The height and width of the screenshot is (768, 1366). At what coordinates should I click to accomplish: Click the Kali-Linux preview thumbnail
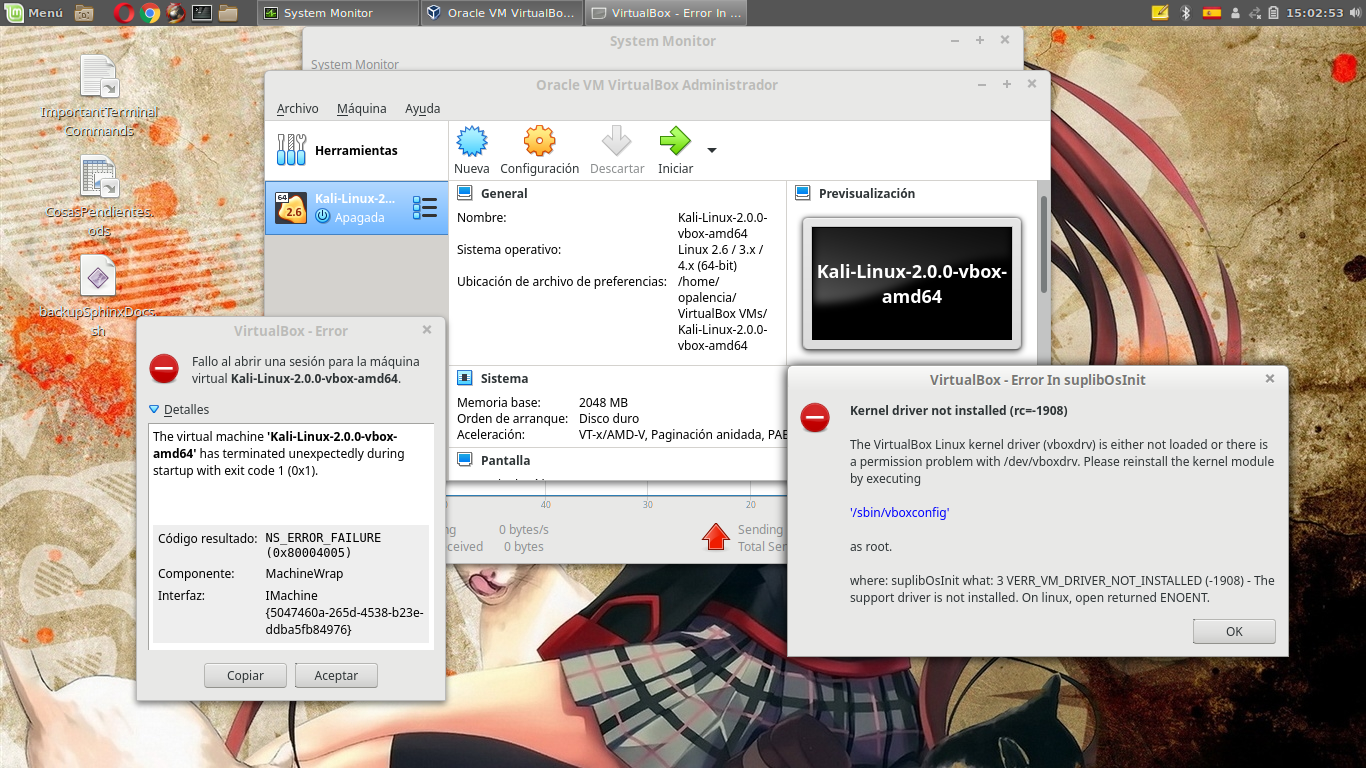pyautogui.click(x=912, y=283)
